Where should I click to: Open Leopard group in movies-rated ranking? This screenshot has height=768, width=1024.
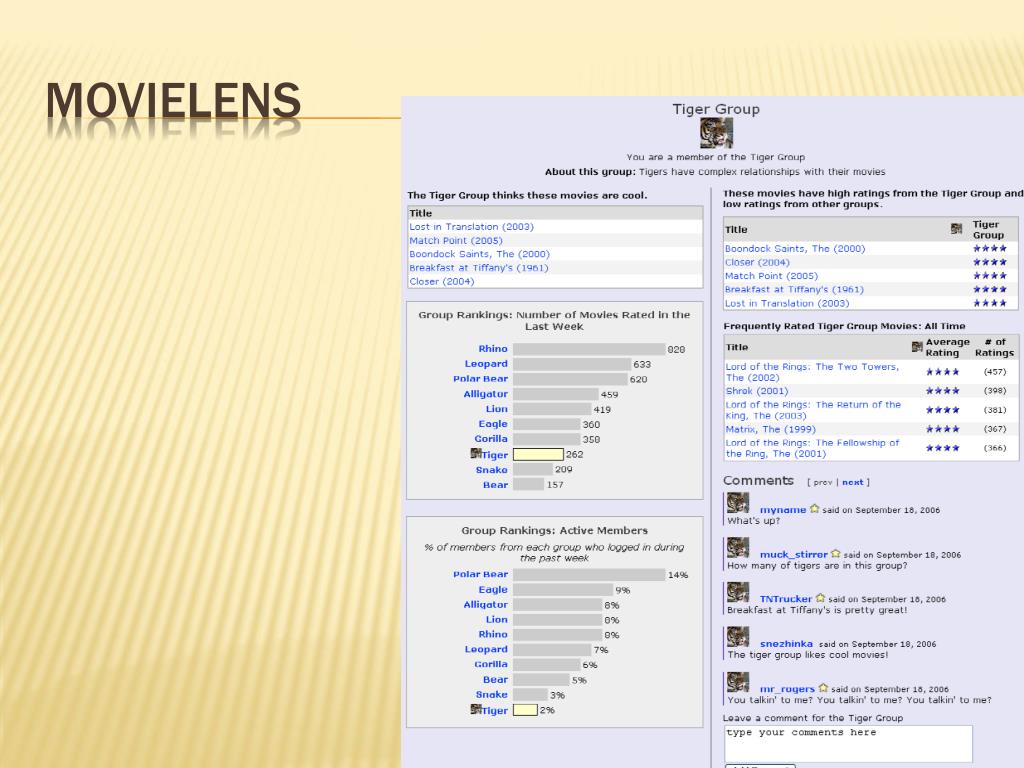click(486, 364)
